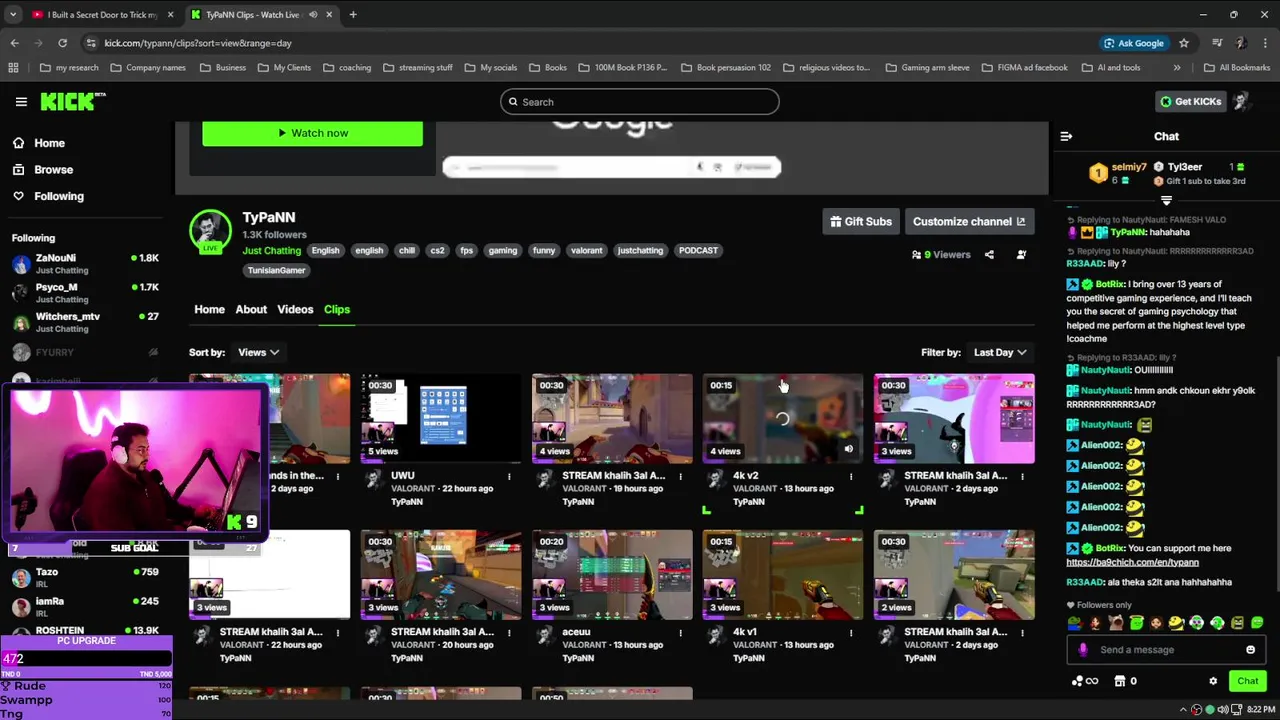
Task: Open three-dot menu for aceuu clip
Action: tap(680, 632)
